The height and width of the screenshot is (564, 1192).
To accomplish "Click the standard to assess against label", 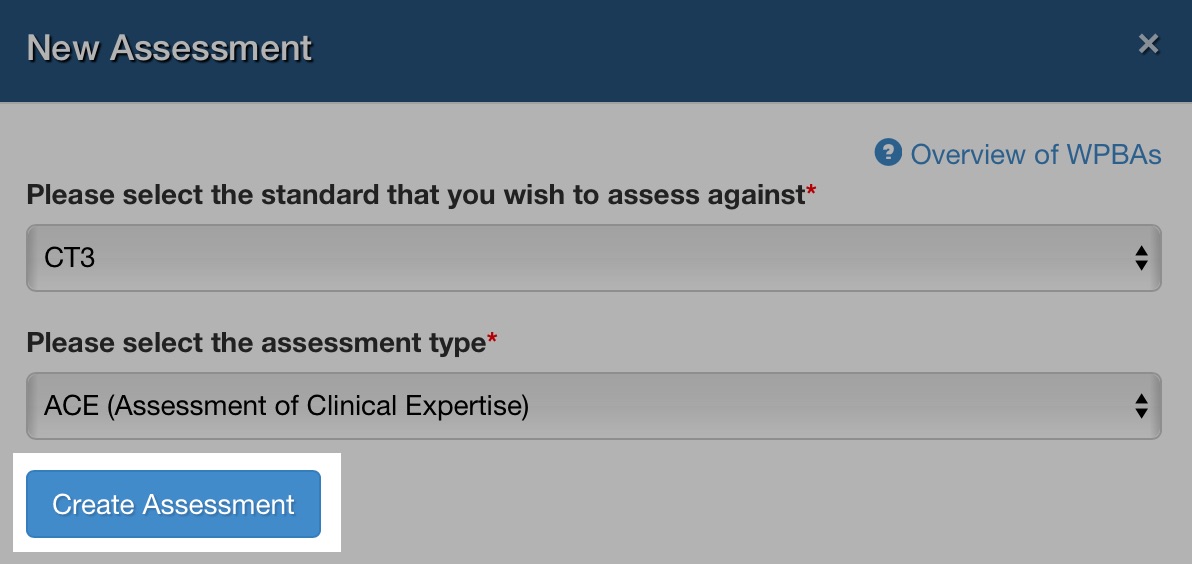I will pos(415,195).
